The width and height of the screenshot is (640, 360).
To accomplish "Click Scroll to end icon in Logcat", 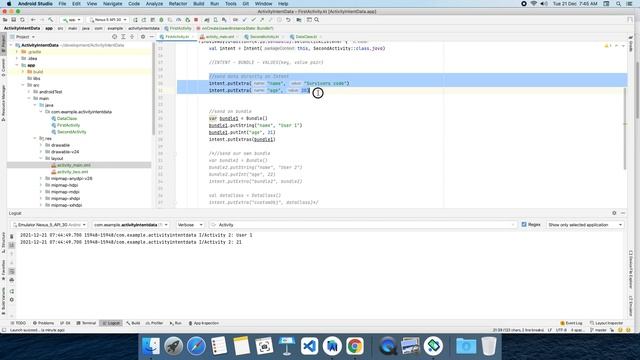I will 11,245.
